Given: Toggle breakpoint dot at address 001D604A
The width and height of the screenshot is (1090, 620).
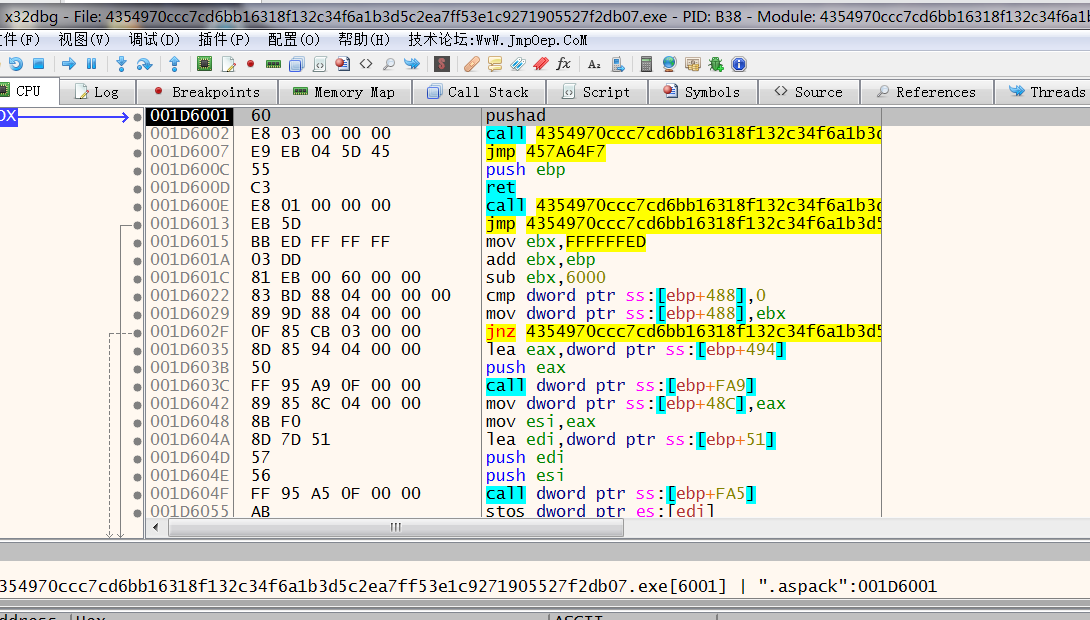Looking at the screenshot, I should [x=138, y=440].
